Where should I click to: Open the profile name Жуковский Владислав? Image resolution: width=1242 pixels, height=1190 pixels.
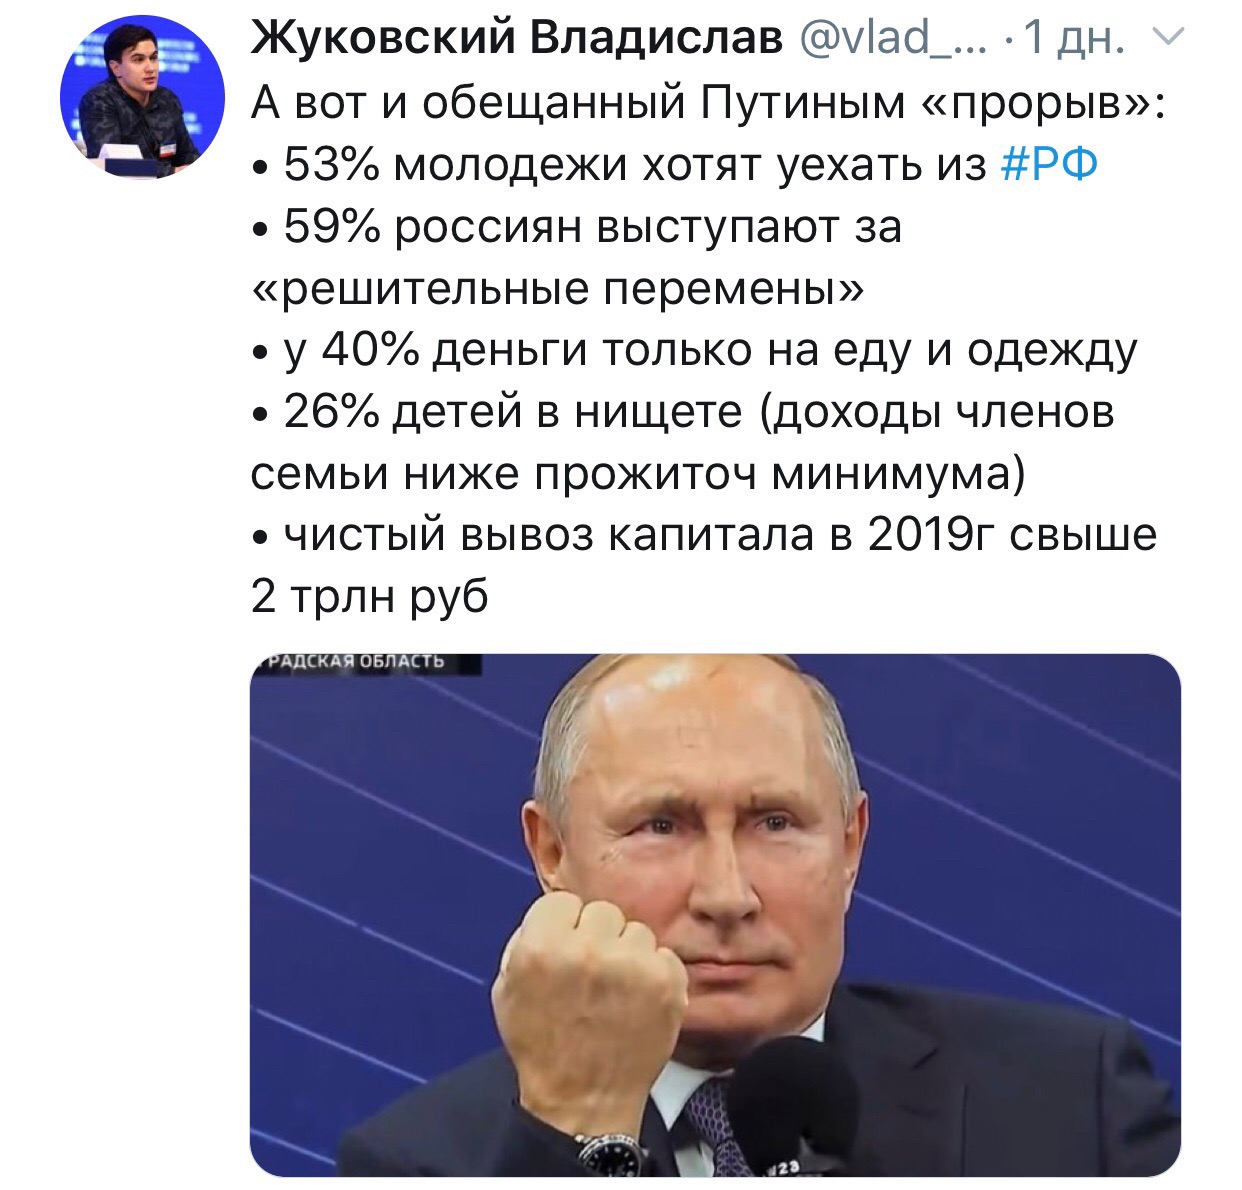(x=516, y=38)
